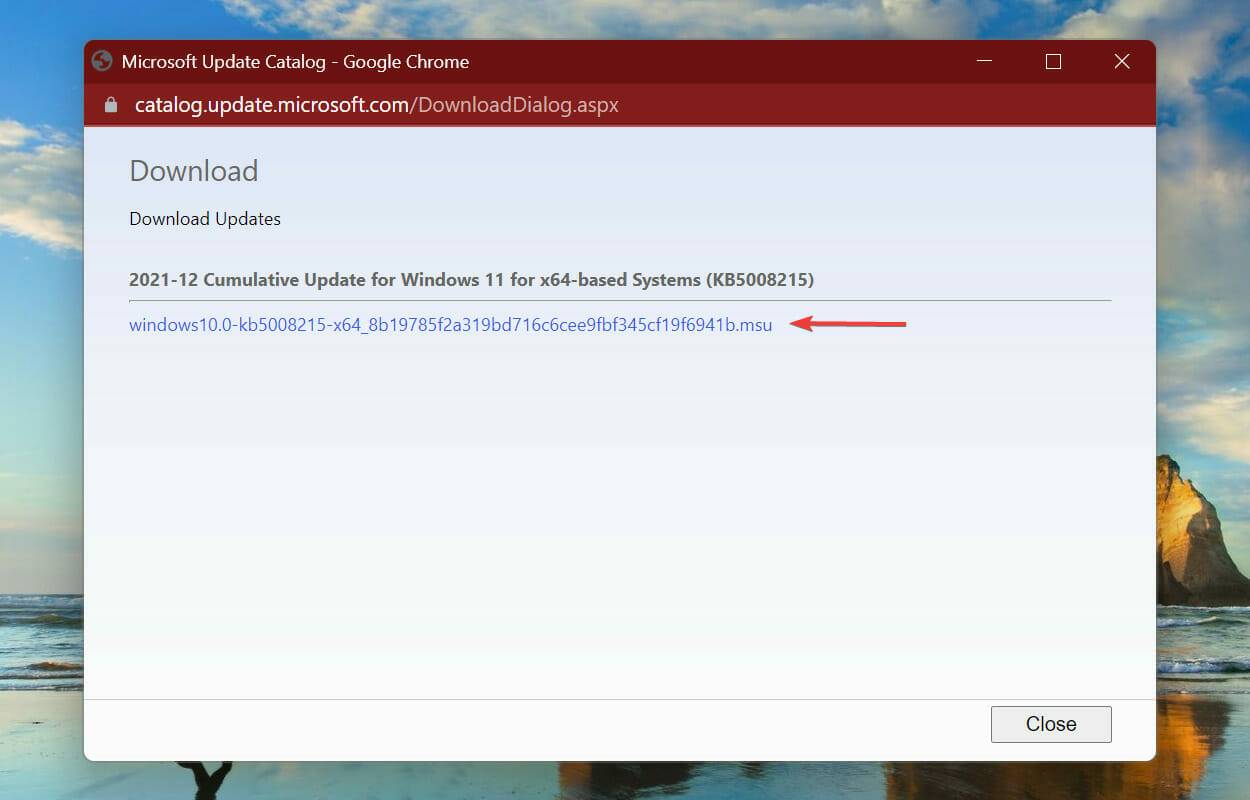This screenshot has height=800, width=1250.
Task: Click the Download page heading
Action: click(x=193, y=171)
